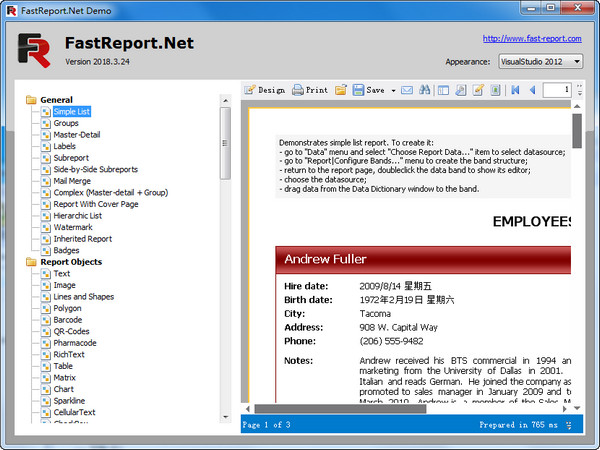Click the horizontal scrollbar in preview
The image size is (600, 450).
pyautogui.click(x=400, y=408)
